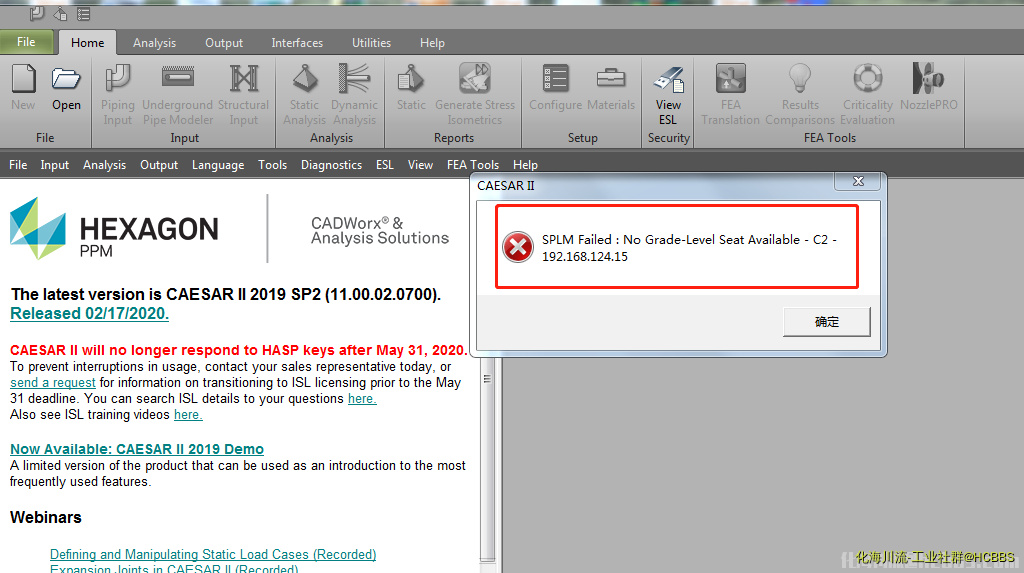Image resolution: width=1024 pixels, height=573 pixels.
Task: Confirm the error dialog with 确定 button
Action: tap(827, 321)
